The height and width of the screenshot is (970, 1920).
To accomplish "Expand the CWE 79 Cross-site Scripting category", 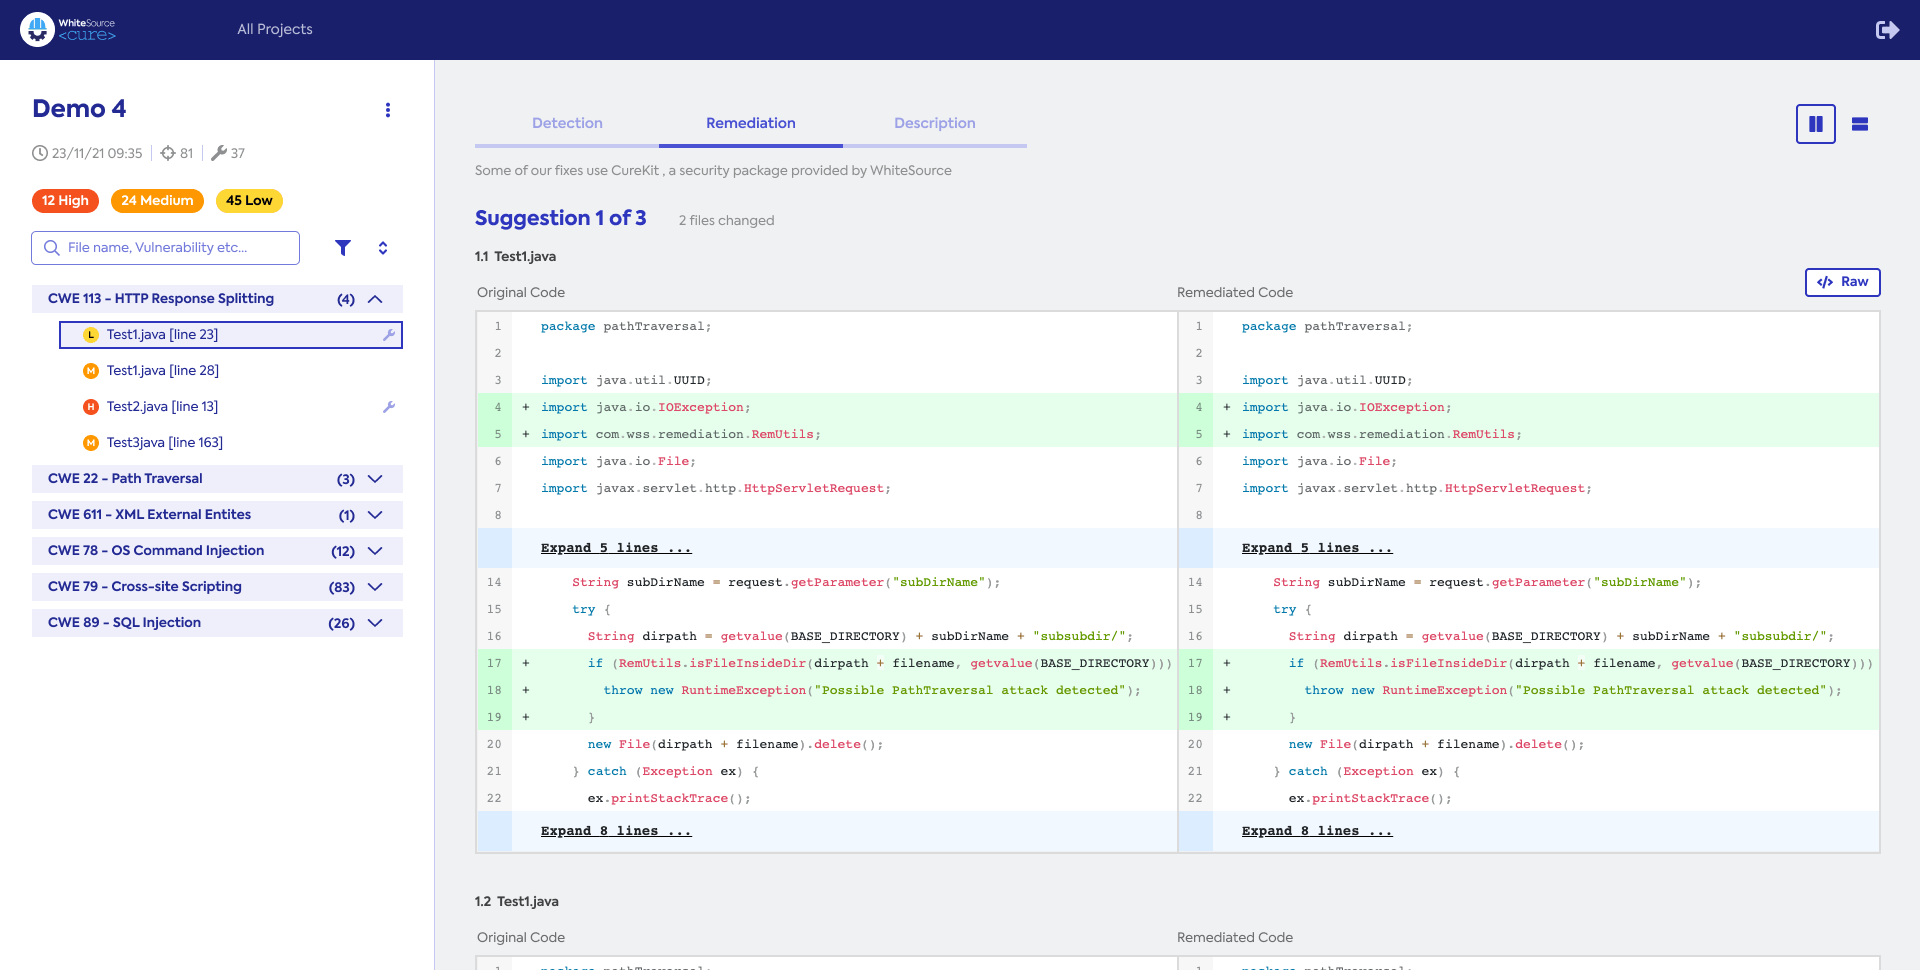I will (x=375, y=587).
